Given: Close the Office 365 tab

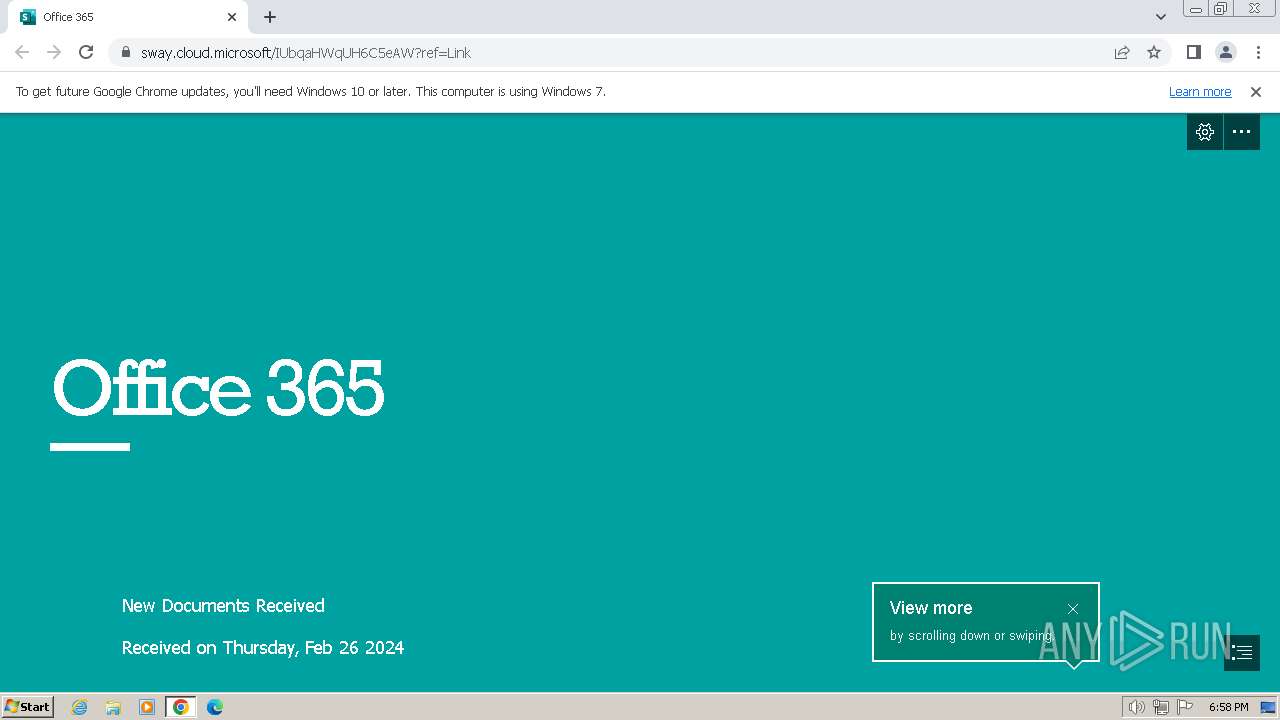Looking at the screenshot, I should [x=232, y=17].
